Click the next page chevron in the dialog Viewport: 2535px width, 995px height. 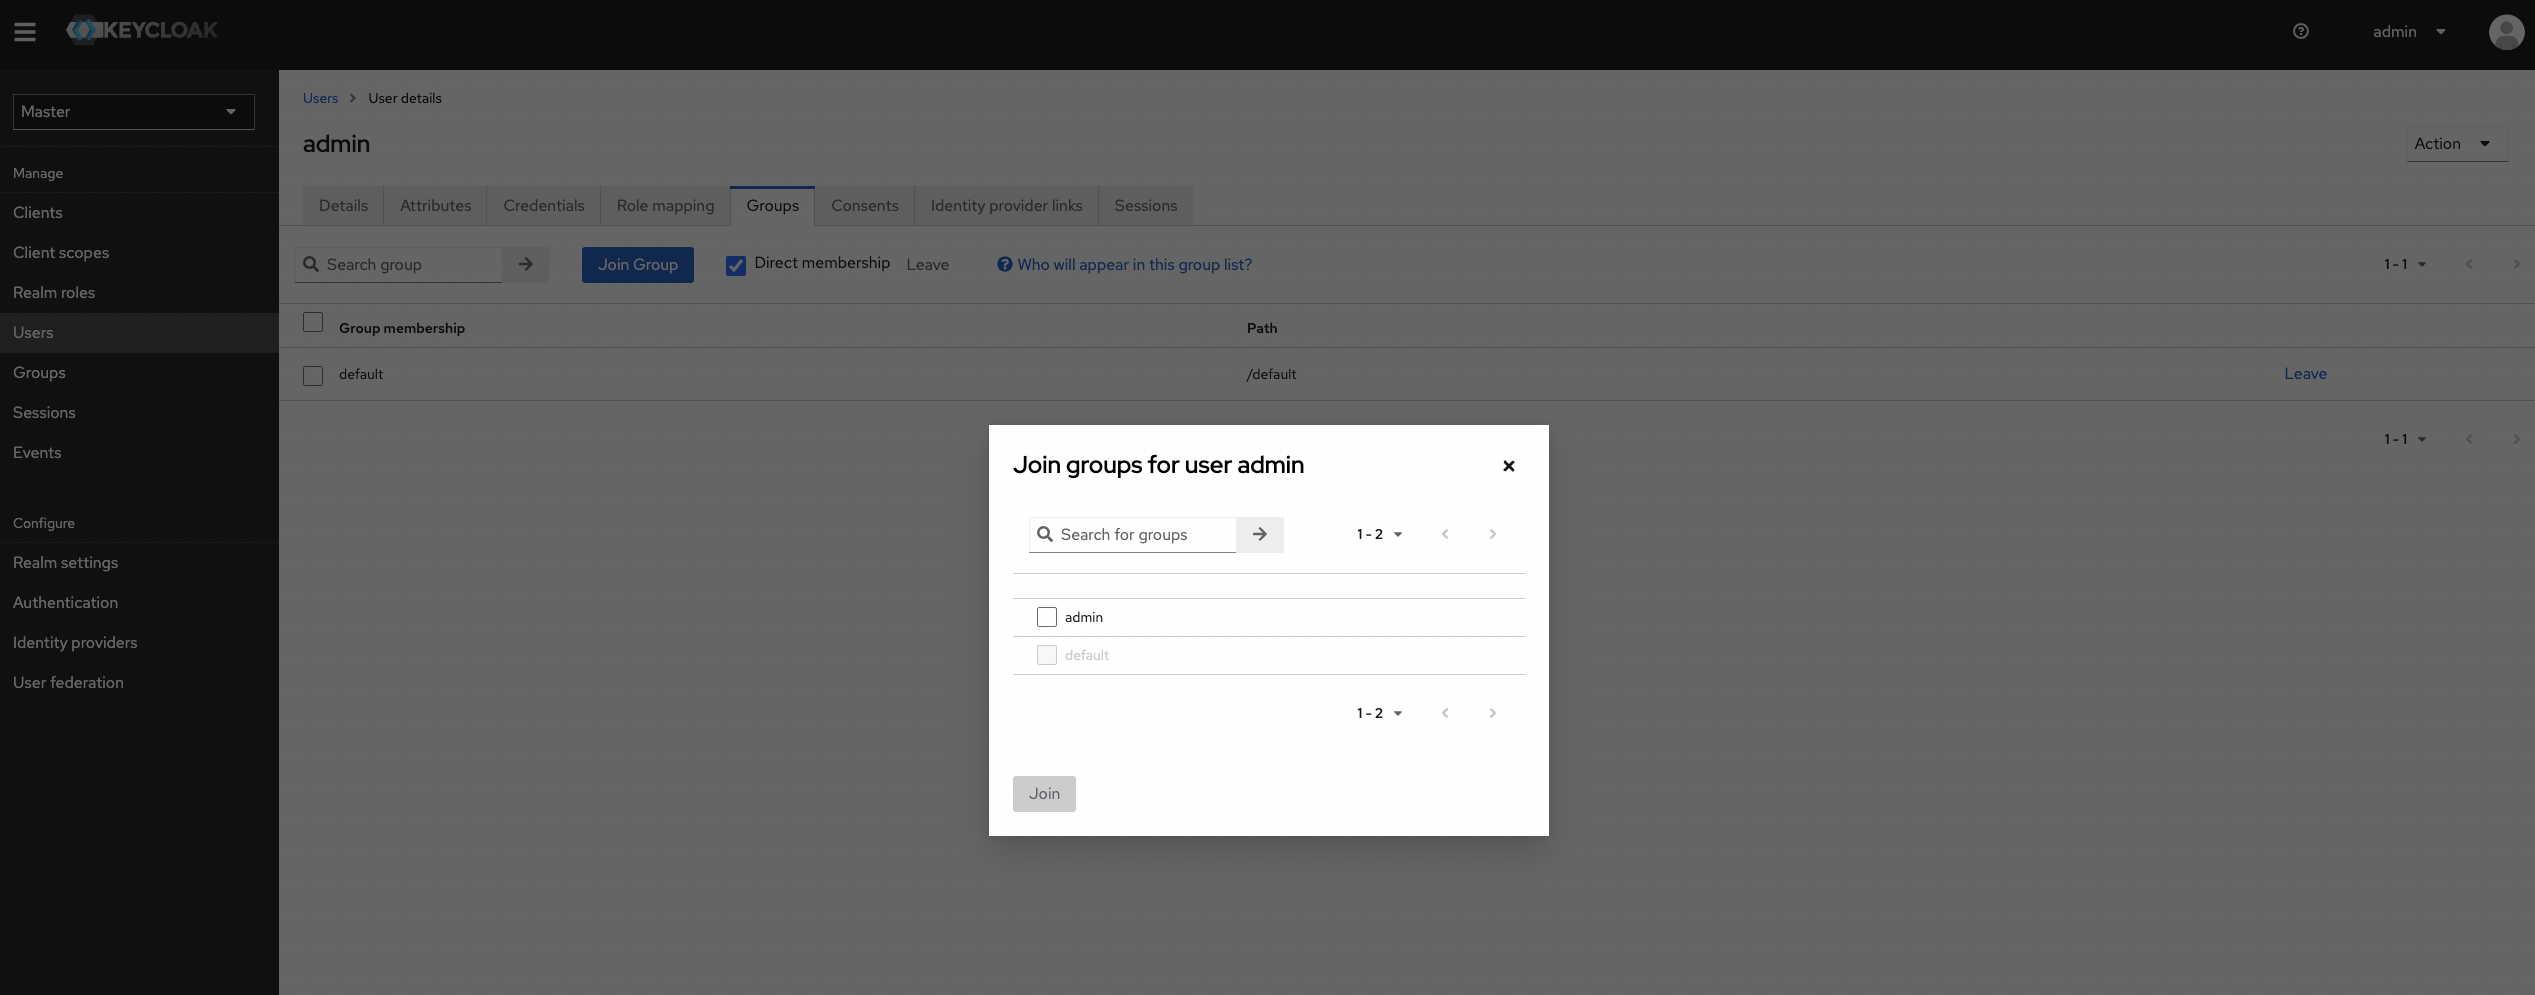point(1492,534)
